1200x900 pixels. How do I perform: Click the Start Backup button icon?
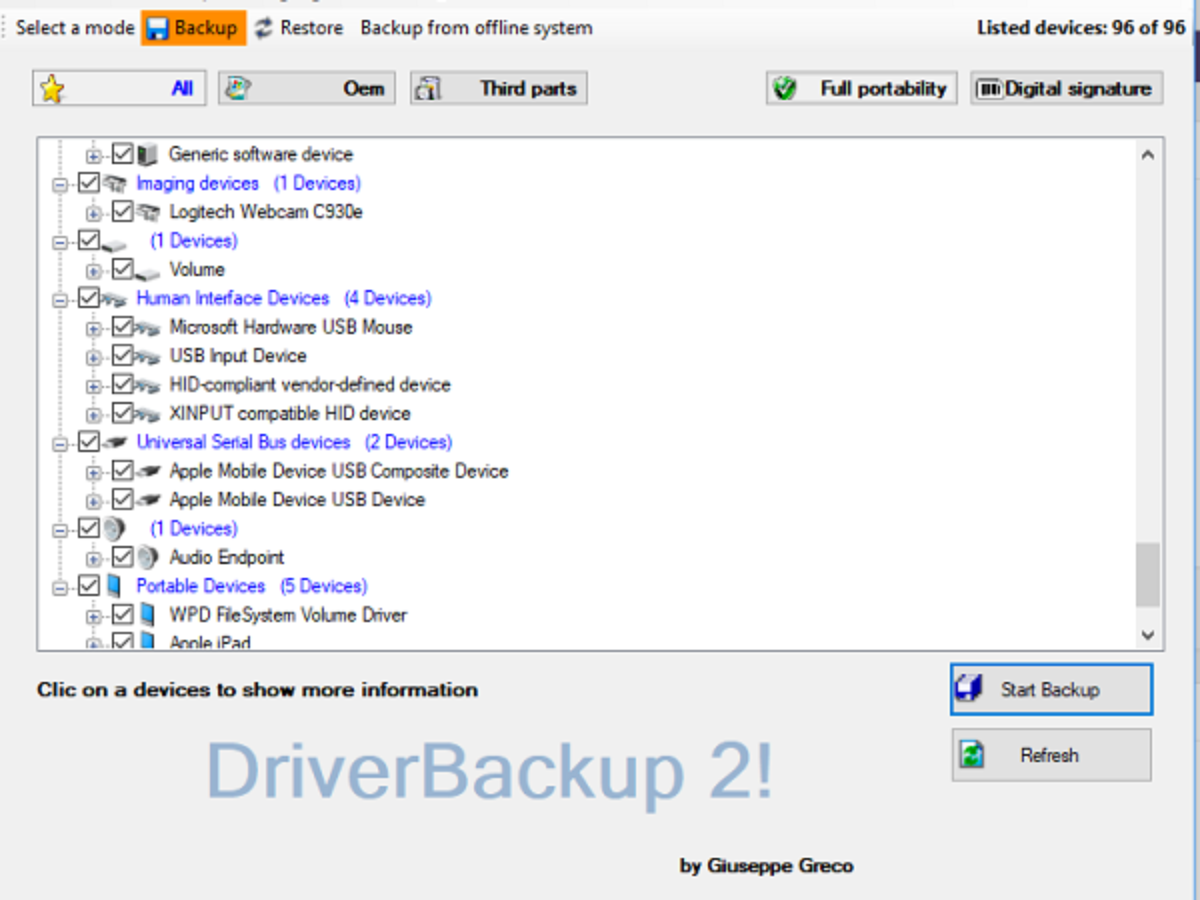(968, 690)
